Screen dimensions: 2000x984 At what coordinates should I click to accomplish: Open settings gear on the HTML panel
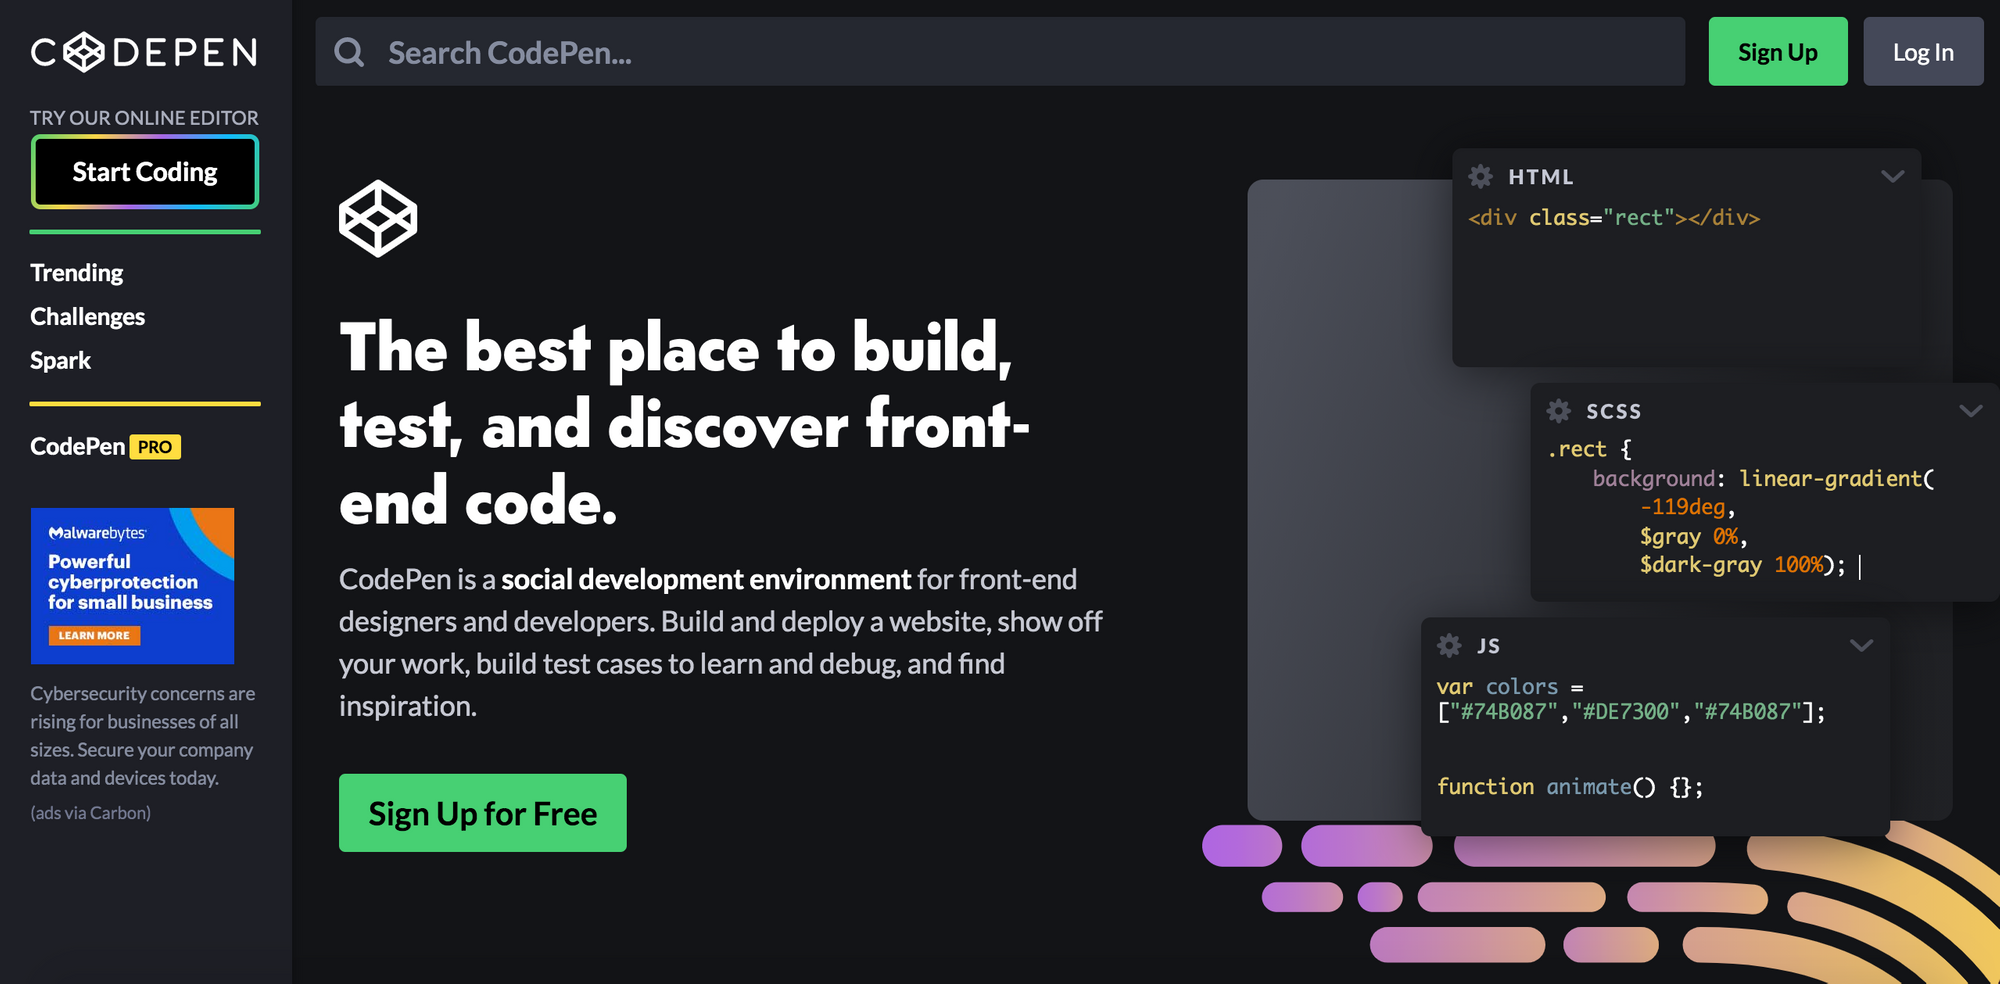[1481, 176]
